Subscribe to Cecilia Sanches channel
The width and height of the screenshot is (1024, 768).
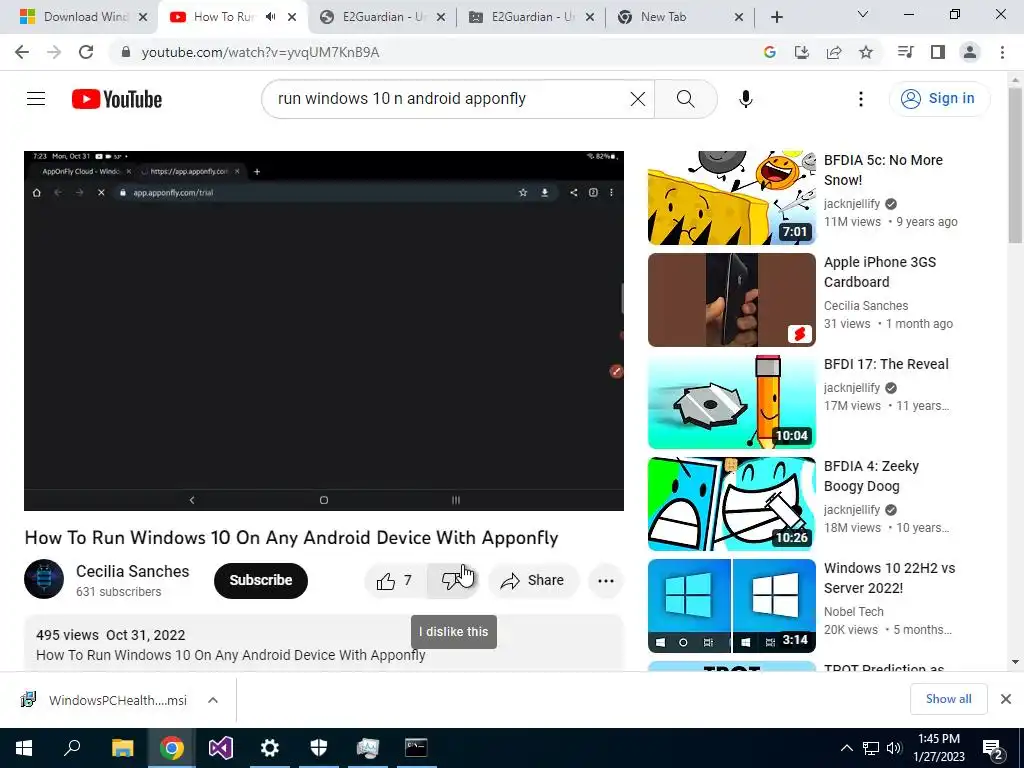[261, 581]
